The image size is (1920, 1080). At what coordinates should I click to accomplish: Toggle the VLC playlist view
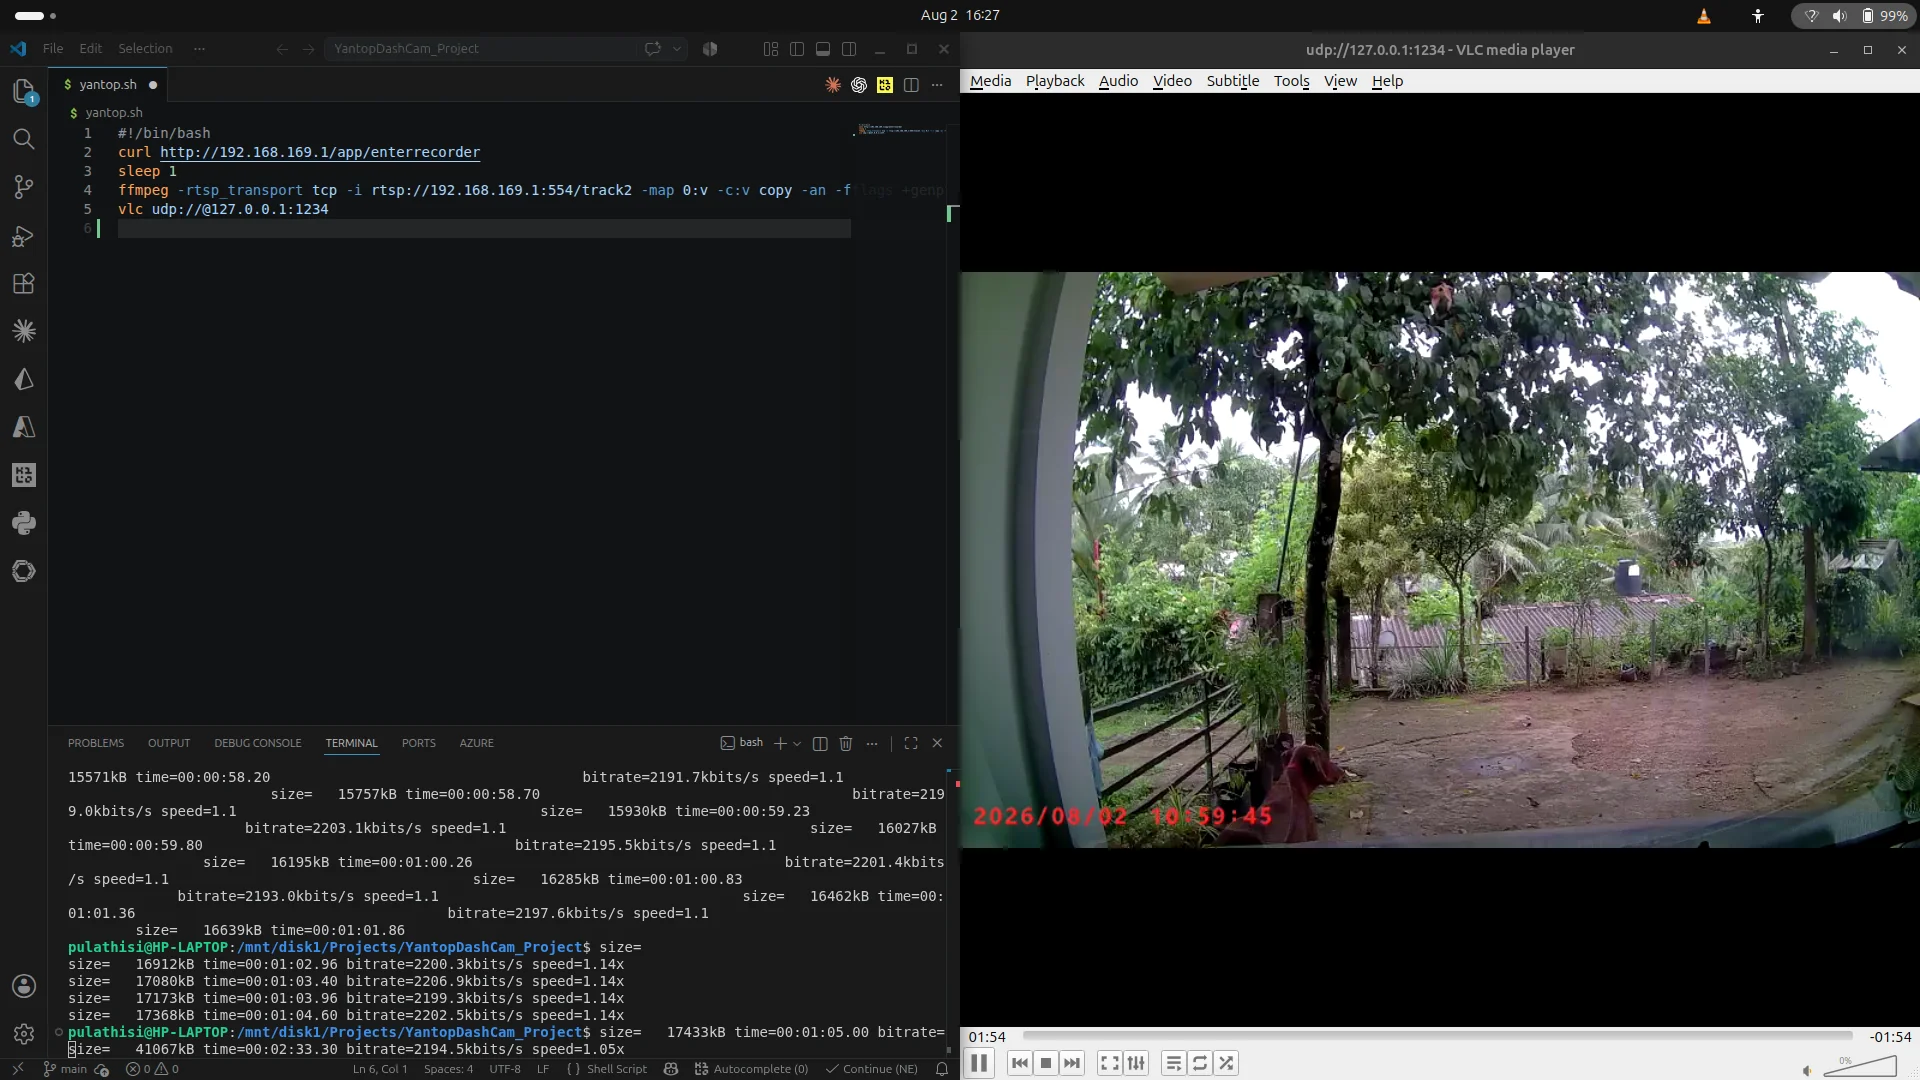(x=1174, y=1063)
